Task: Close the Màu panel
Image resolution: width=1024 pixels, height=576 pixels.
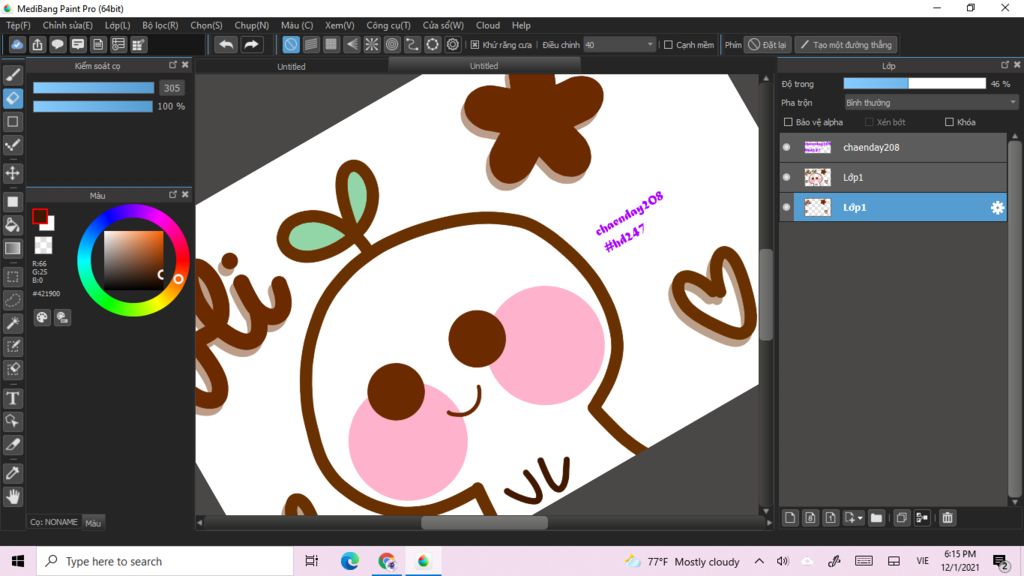Action: [x=185, y=195]
